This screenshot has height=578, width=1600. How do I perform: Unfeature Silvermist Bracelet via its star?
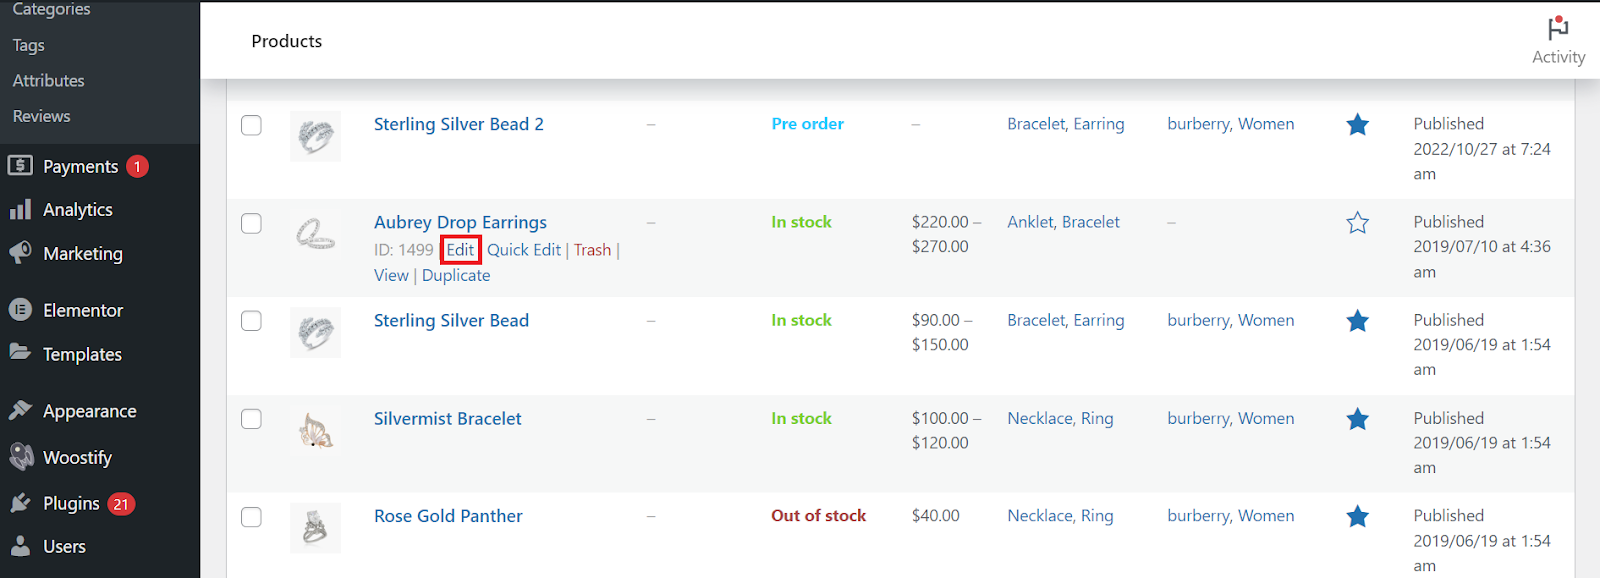(1357, 419)
